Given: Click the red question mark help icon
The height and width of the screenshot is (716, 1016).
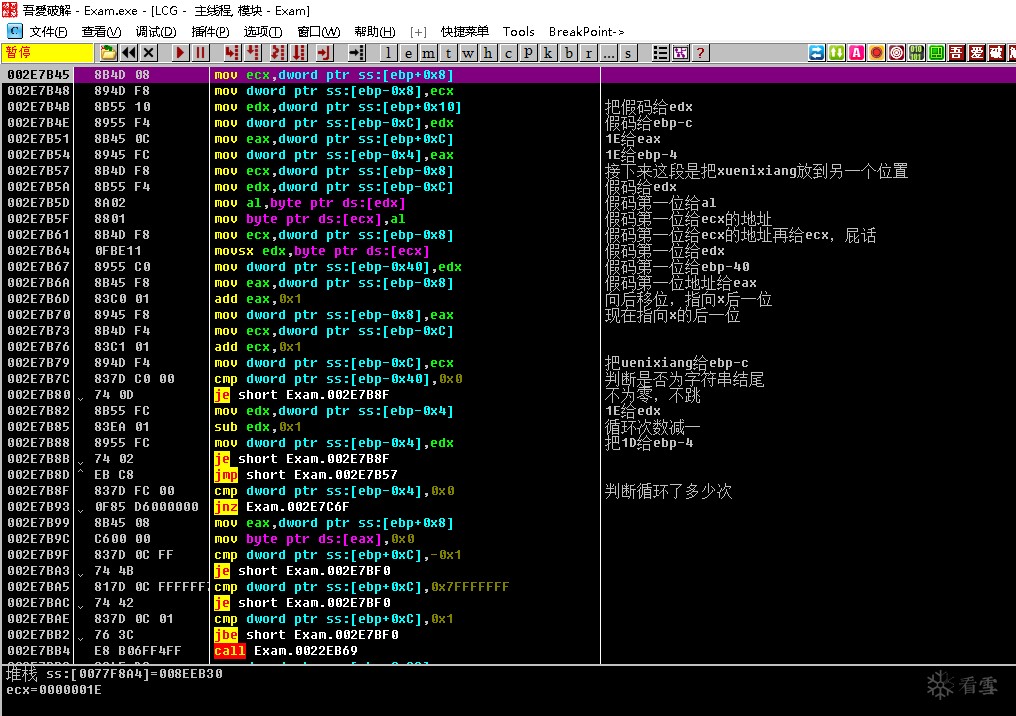Looking at the screenshot, I should tap(700, 53).
